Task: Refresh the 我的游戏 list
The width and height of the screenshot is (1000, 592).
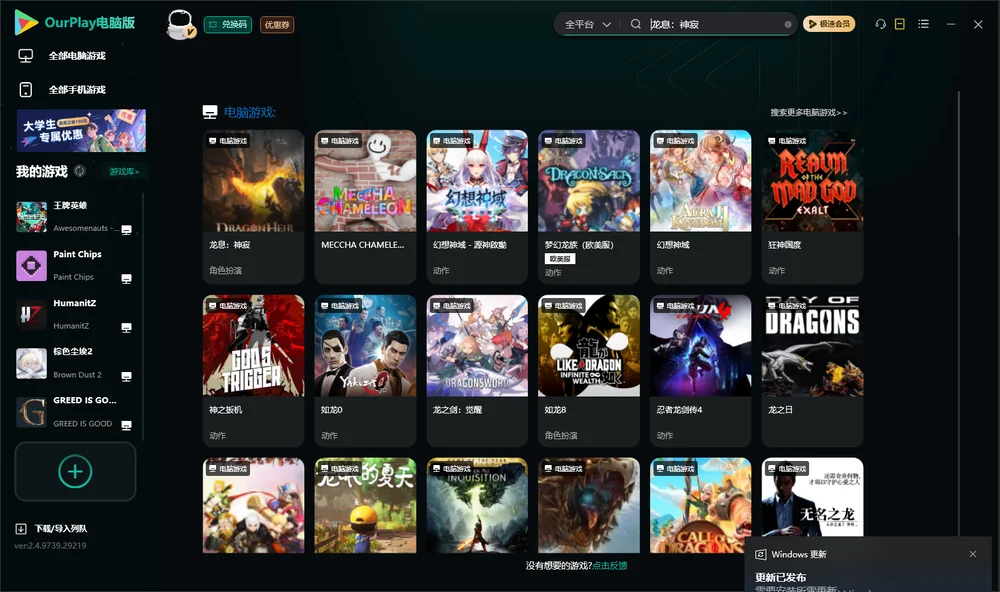Action: coord(80,171)
